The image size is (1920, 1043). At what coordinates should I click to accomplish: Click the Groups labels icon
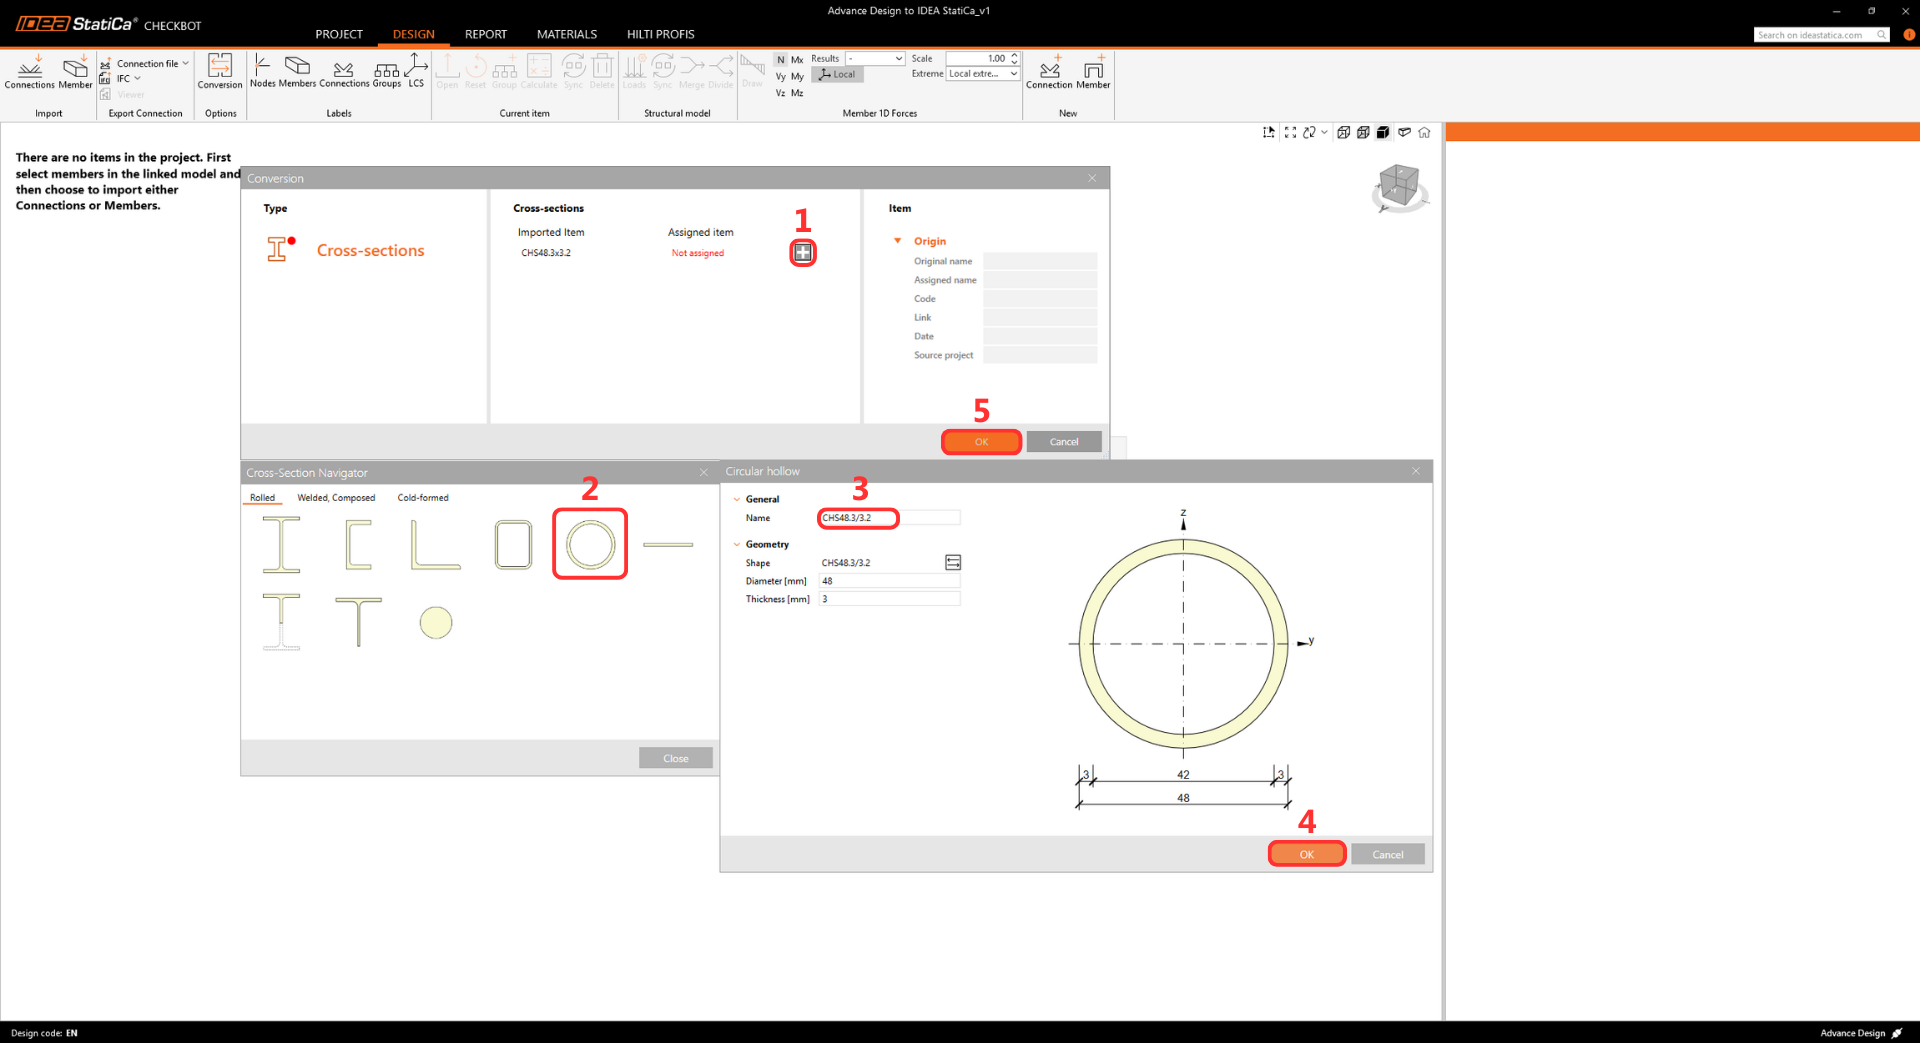[386, 70]
